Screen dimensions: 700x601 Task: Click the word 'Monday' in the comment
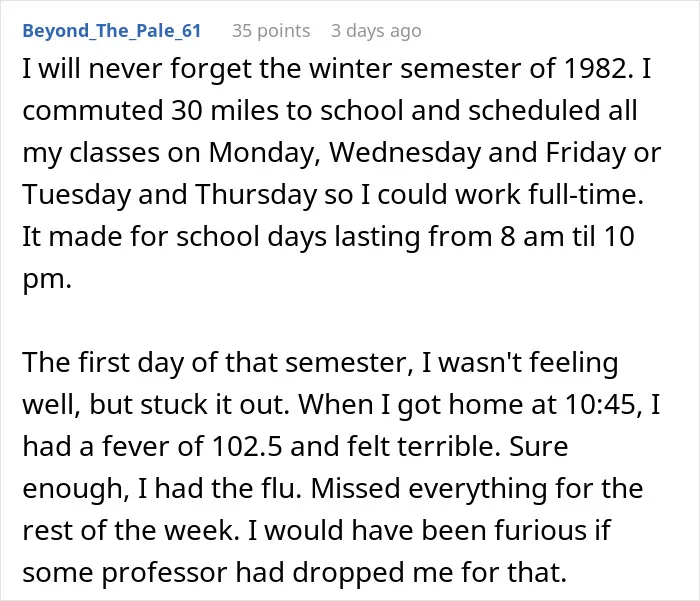tap(262, 153)
